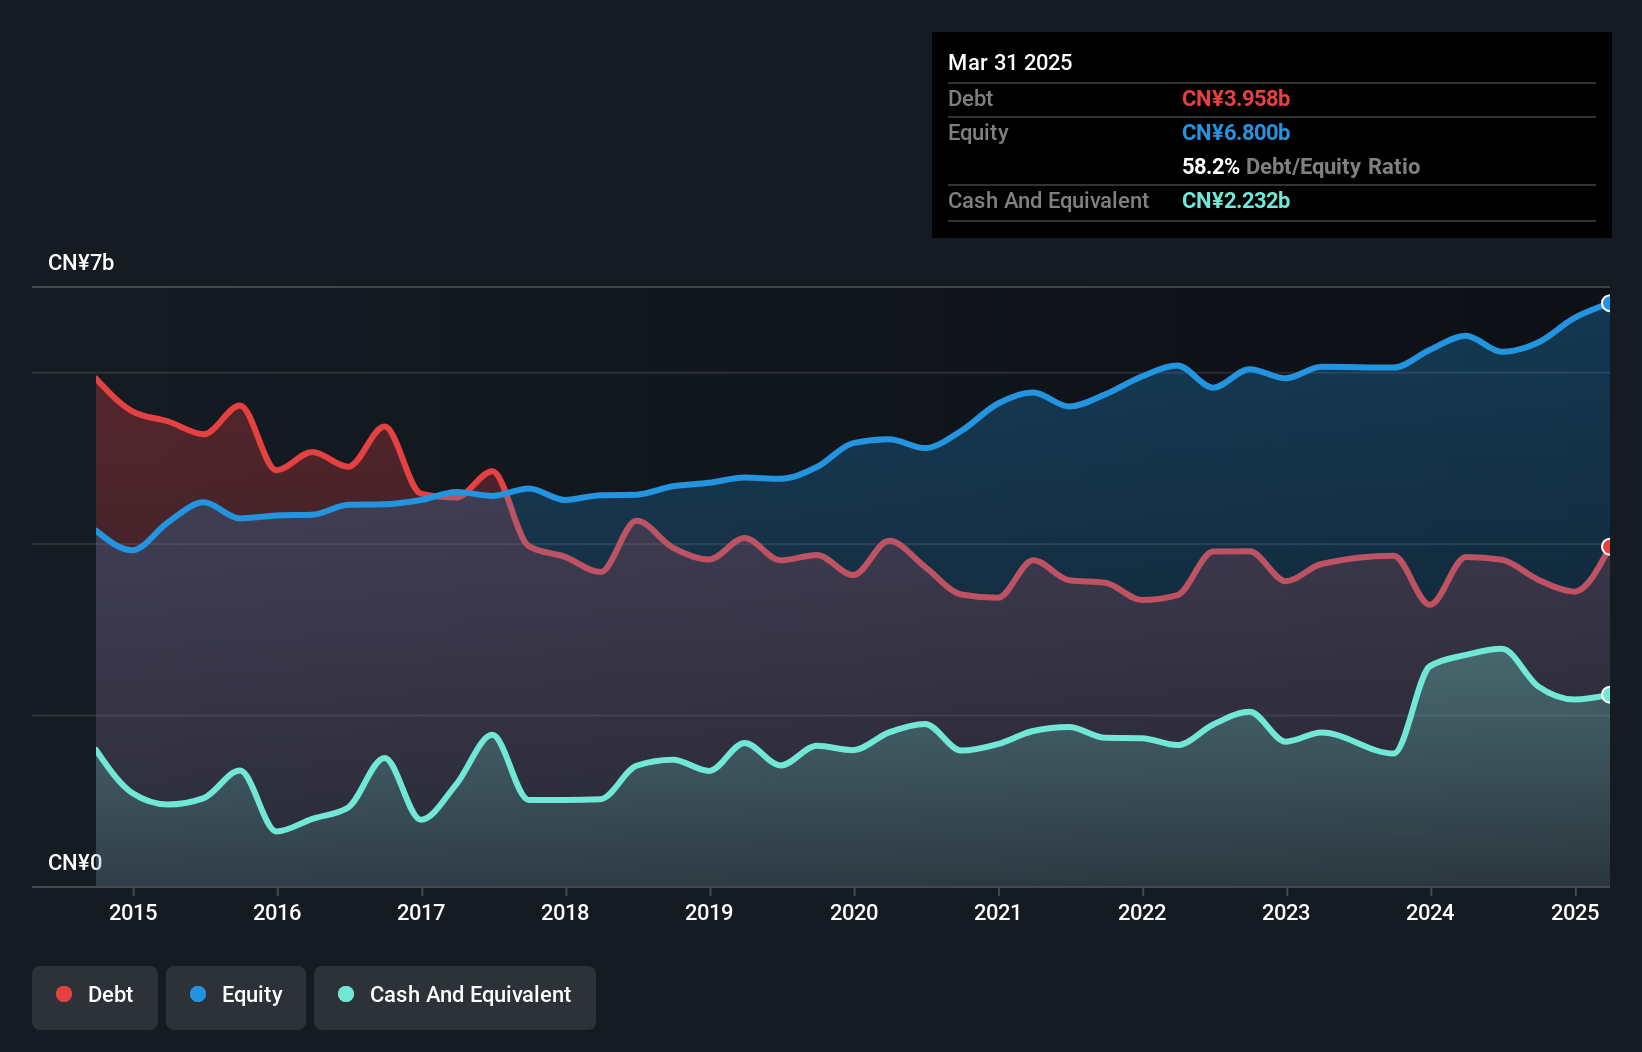This screenshot has width=1642, height=1052.
Task: Click the 2019 x-axis label
Action: click(x=709, y=912)
